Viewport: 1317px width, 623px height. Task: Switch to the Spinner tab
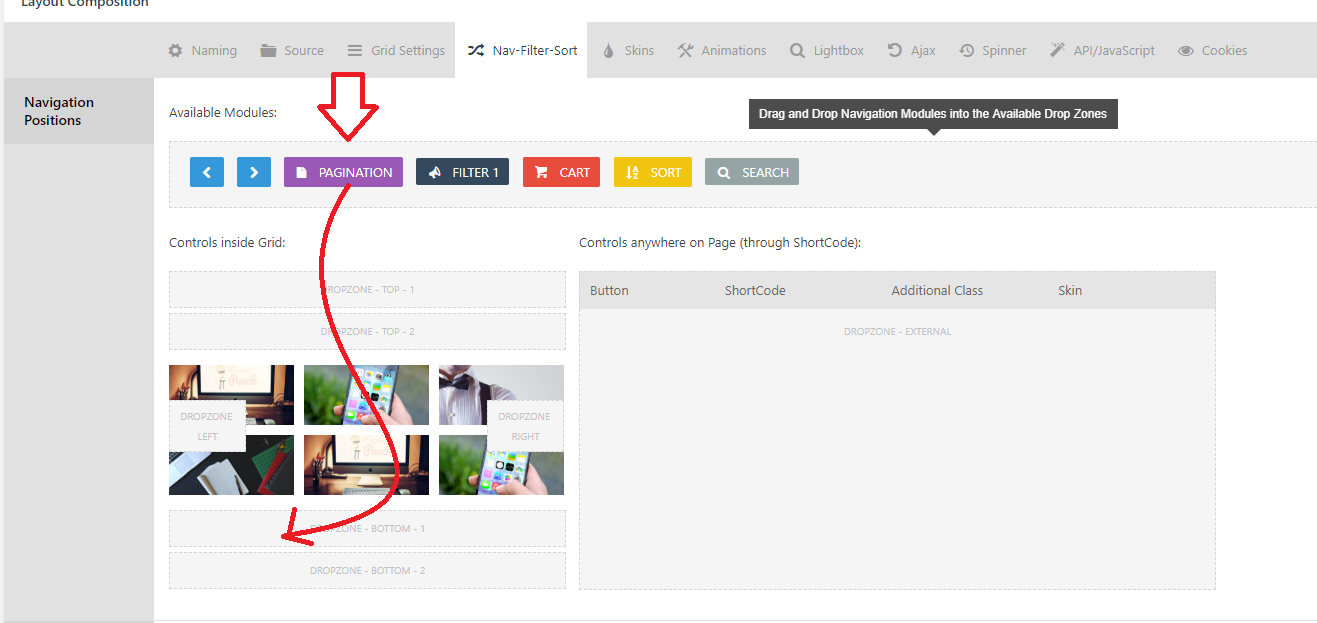coord(992,50)
